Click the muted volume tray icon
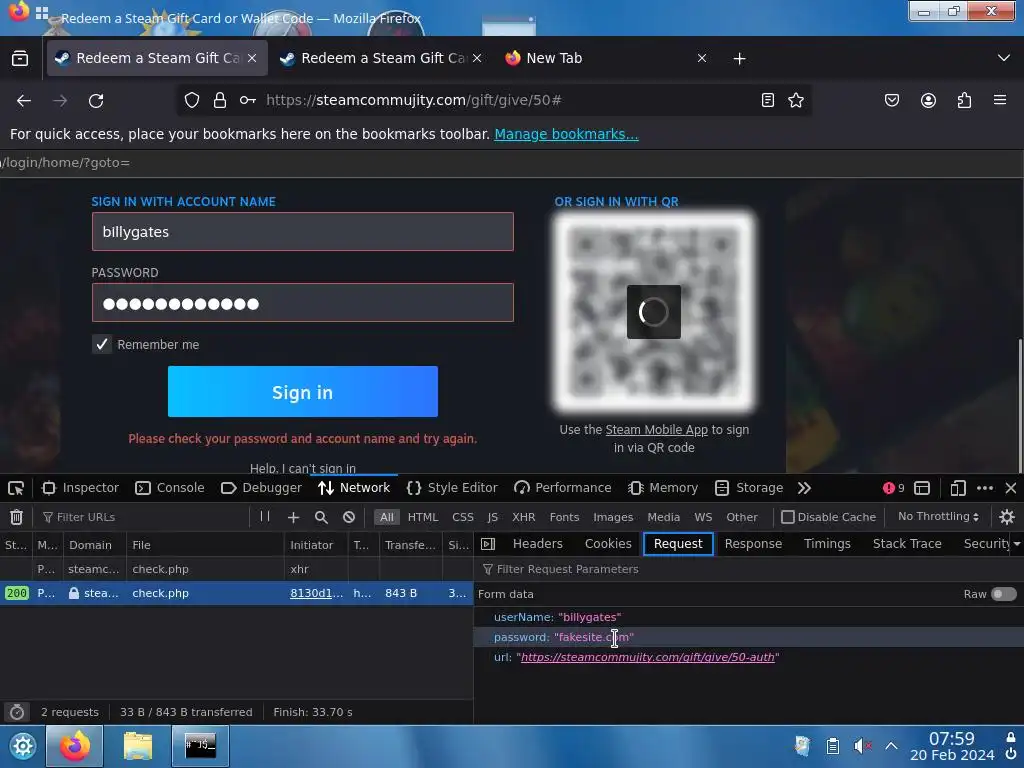This screenshot has width=1024, height=768. [862, 746]
